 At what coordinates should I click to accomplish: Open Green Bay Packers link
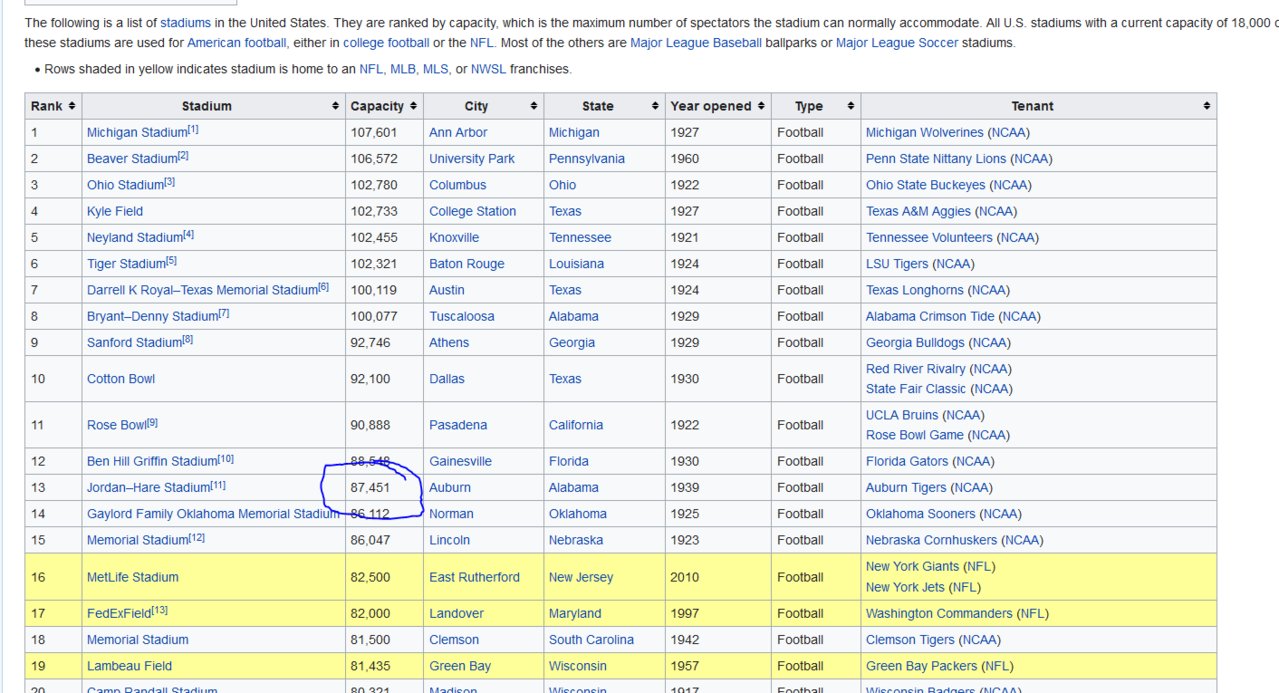tap(922, 666)
